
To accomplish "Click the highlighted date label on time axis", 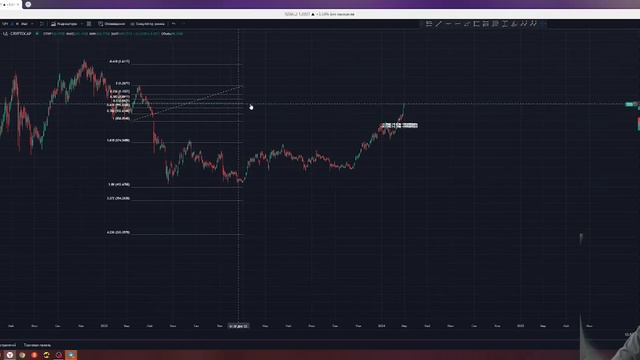I will (238, 326).
